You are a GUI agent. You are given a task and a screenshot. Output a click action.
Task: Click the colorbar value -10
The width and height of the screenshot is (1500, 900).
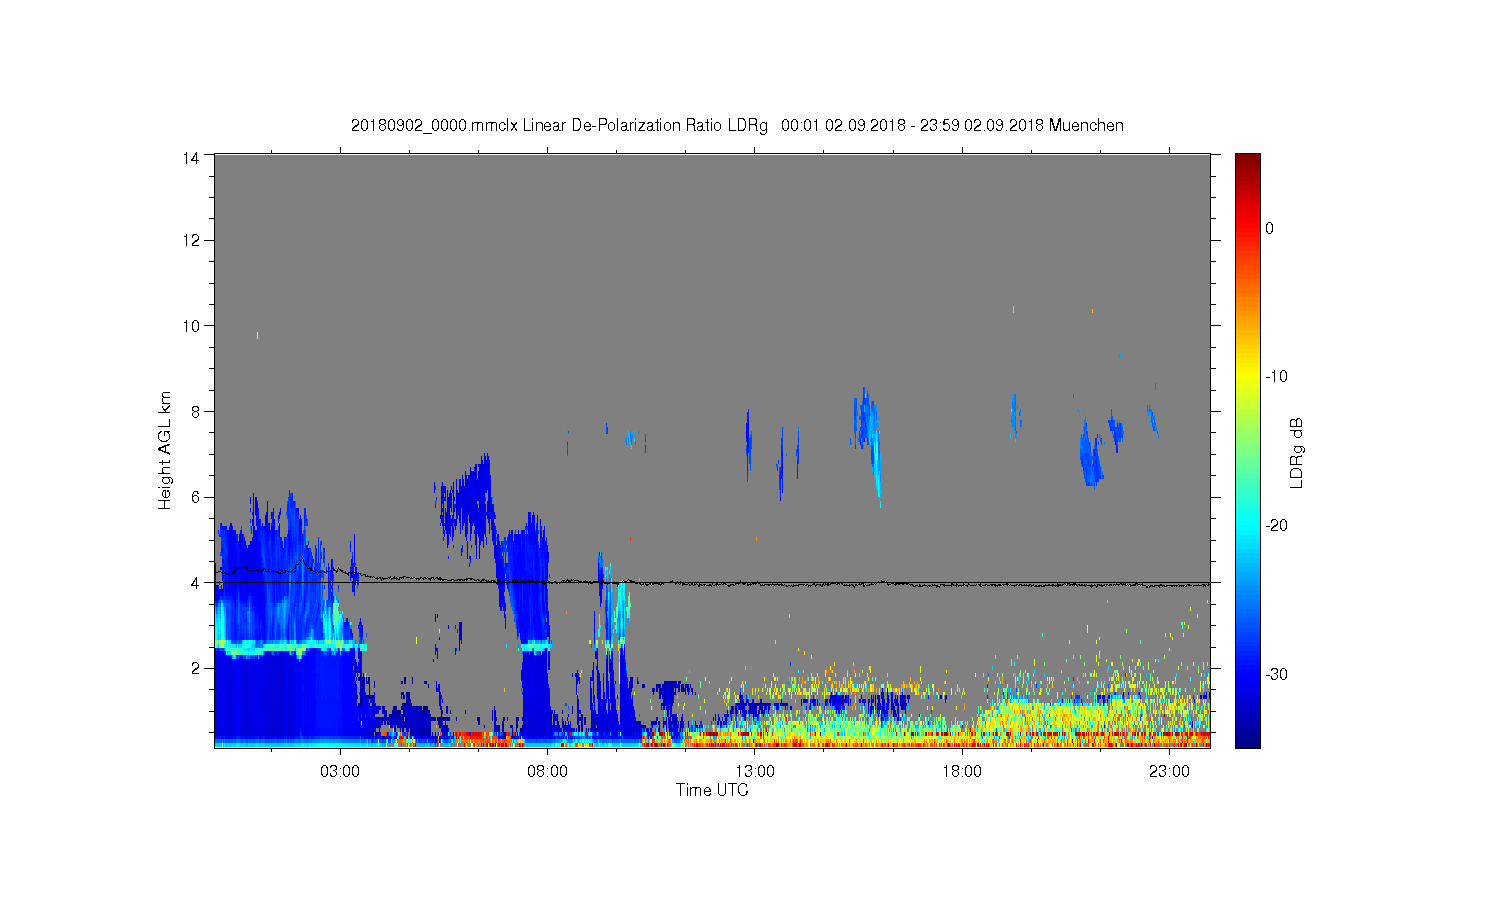tap(1276, 377)
